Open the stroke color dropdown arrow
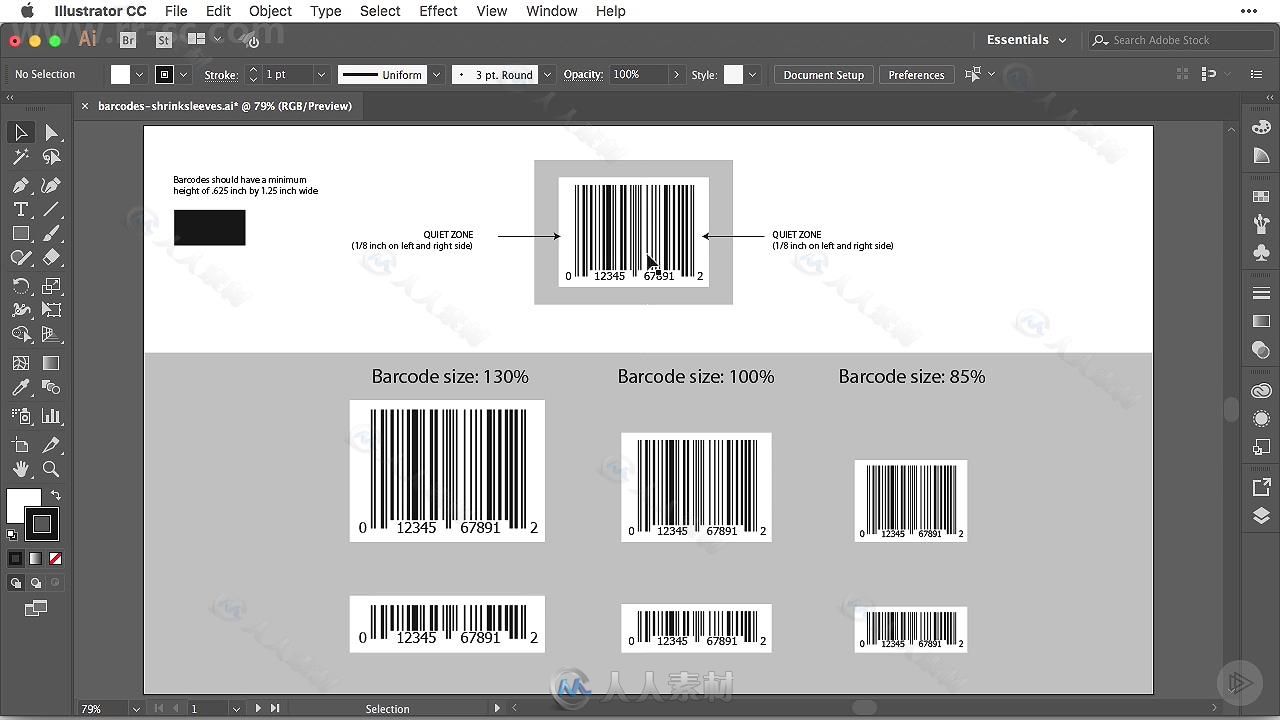The image size is (1280, 720). coord(183,75)
